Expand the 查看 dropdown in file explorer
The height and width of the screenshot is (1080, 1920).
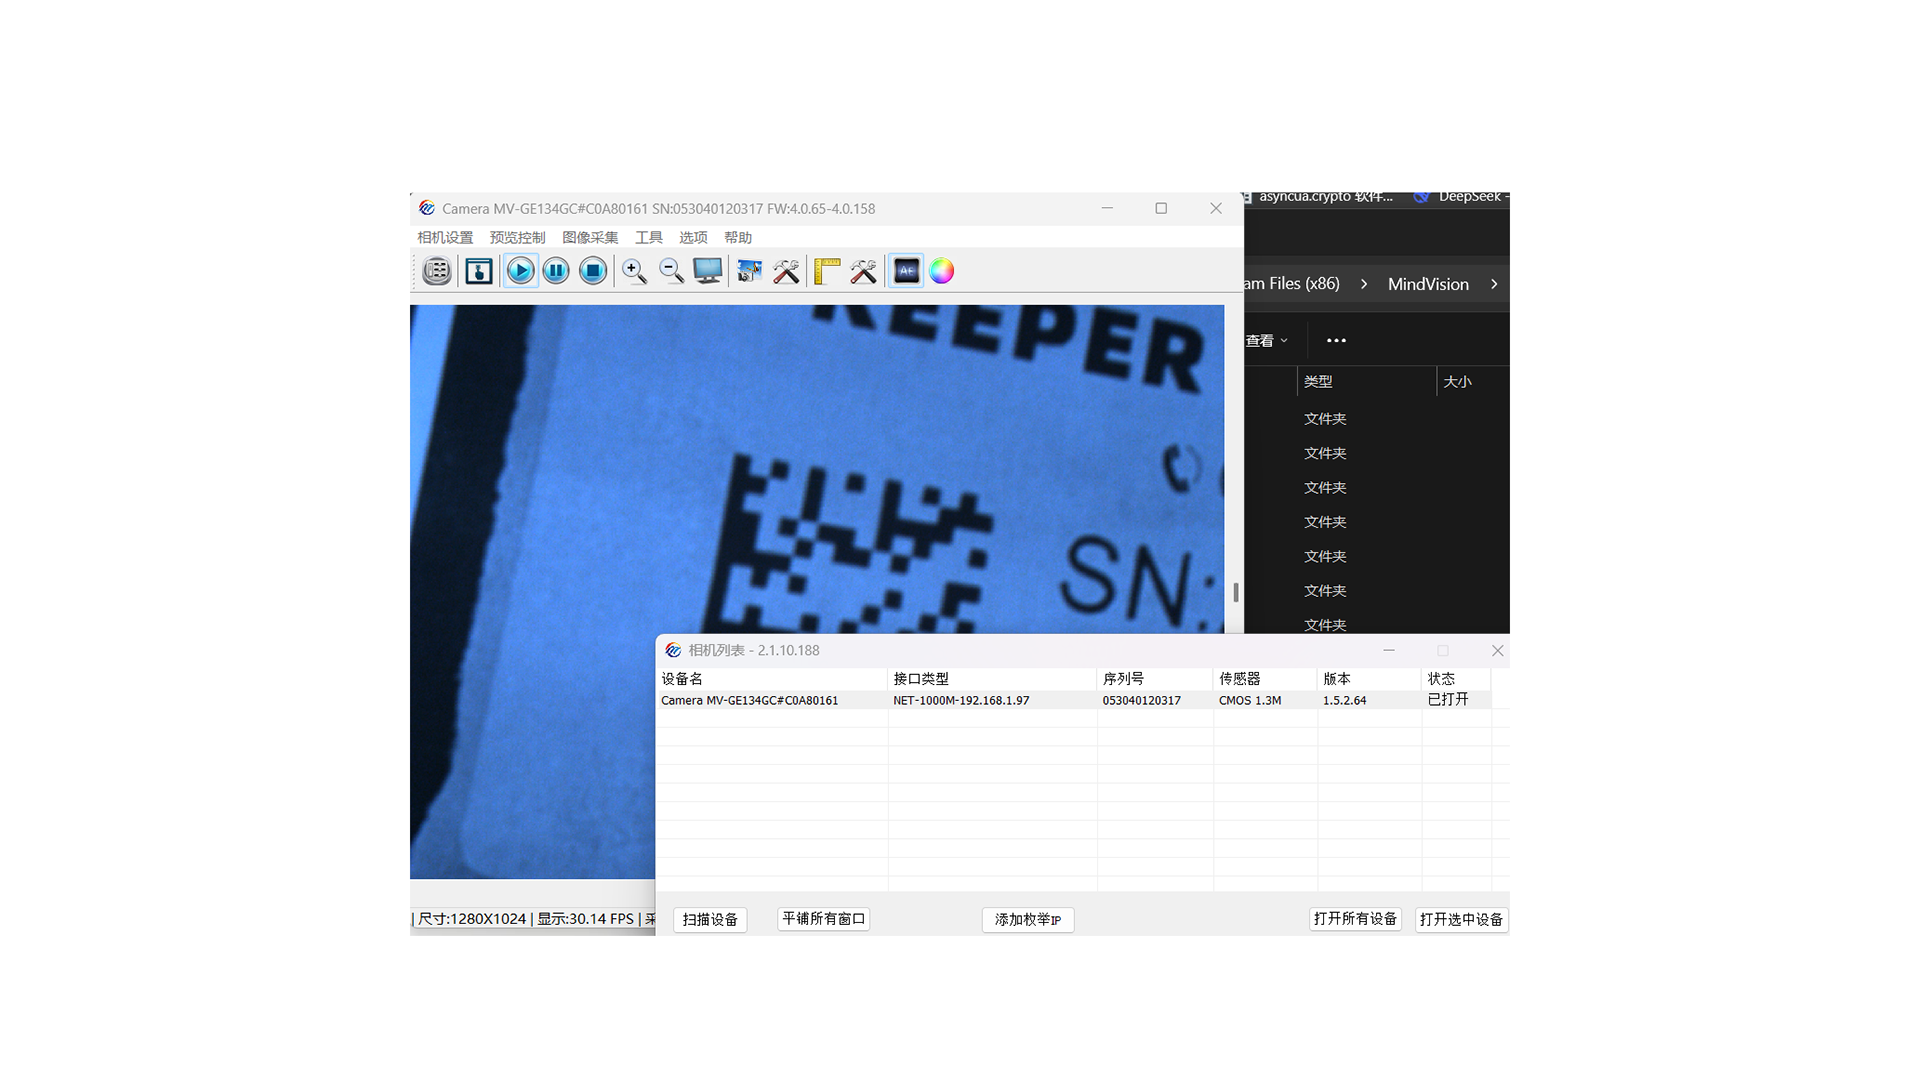click(x=1266, y=341)
